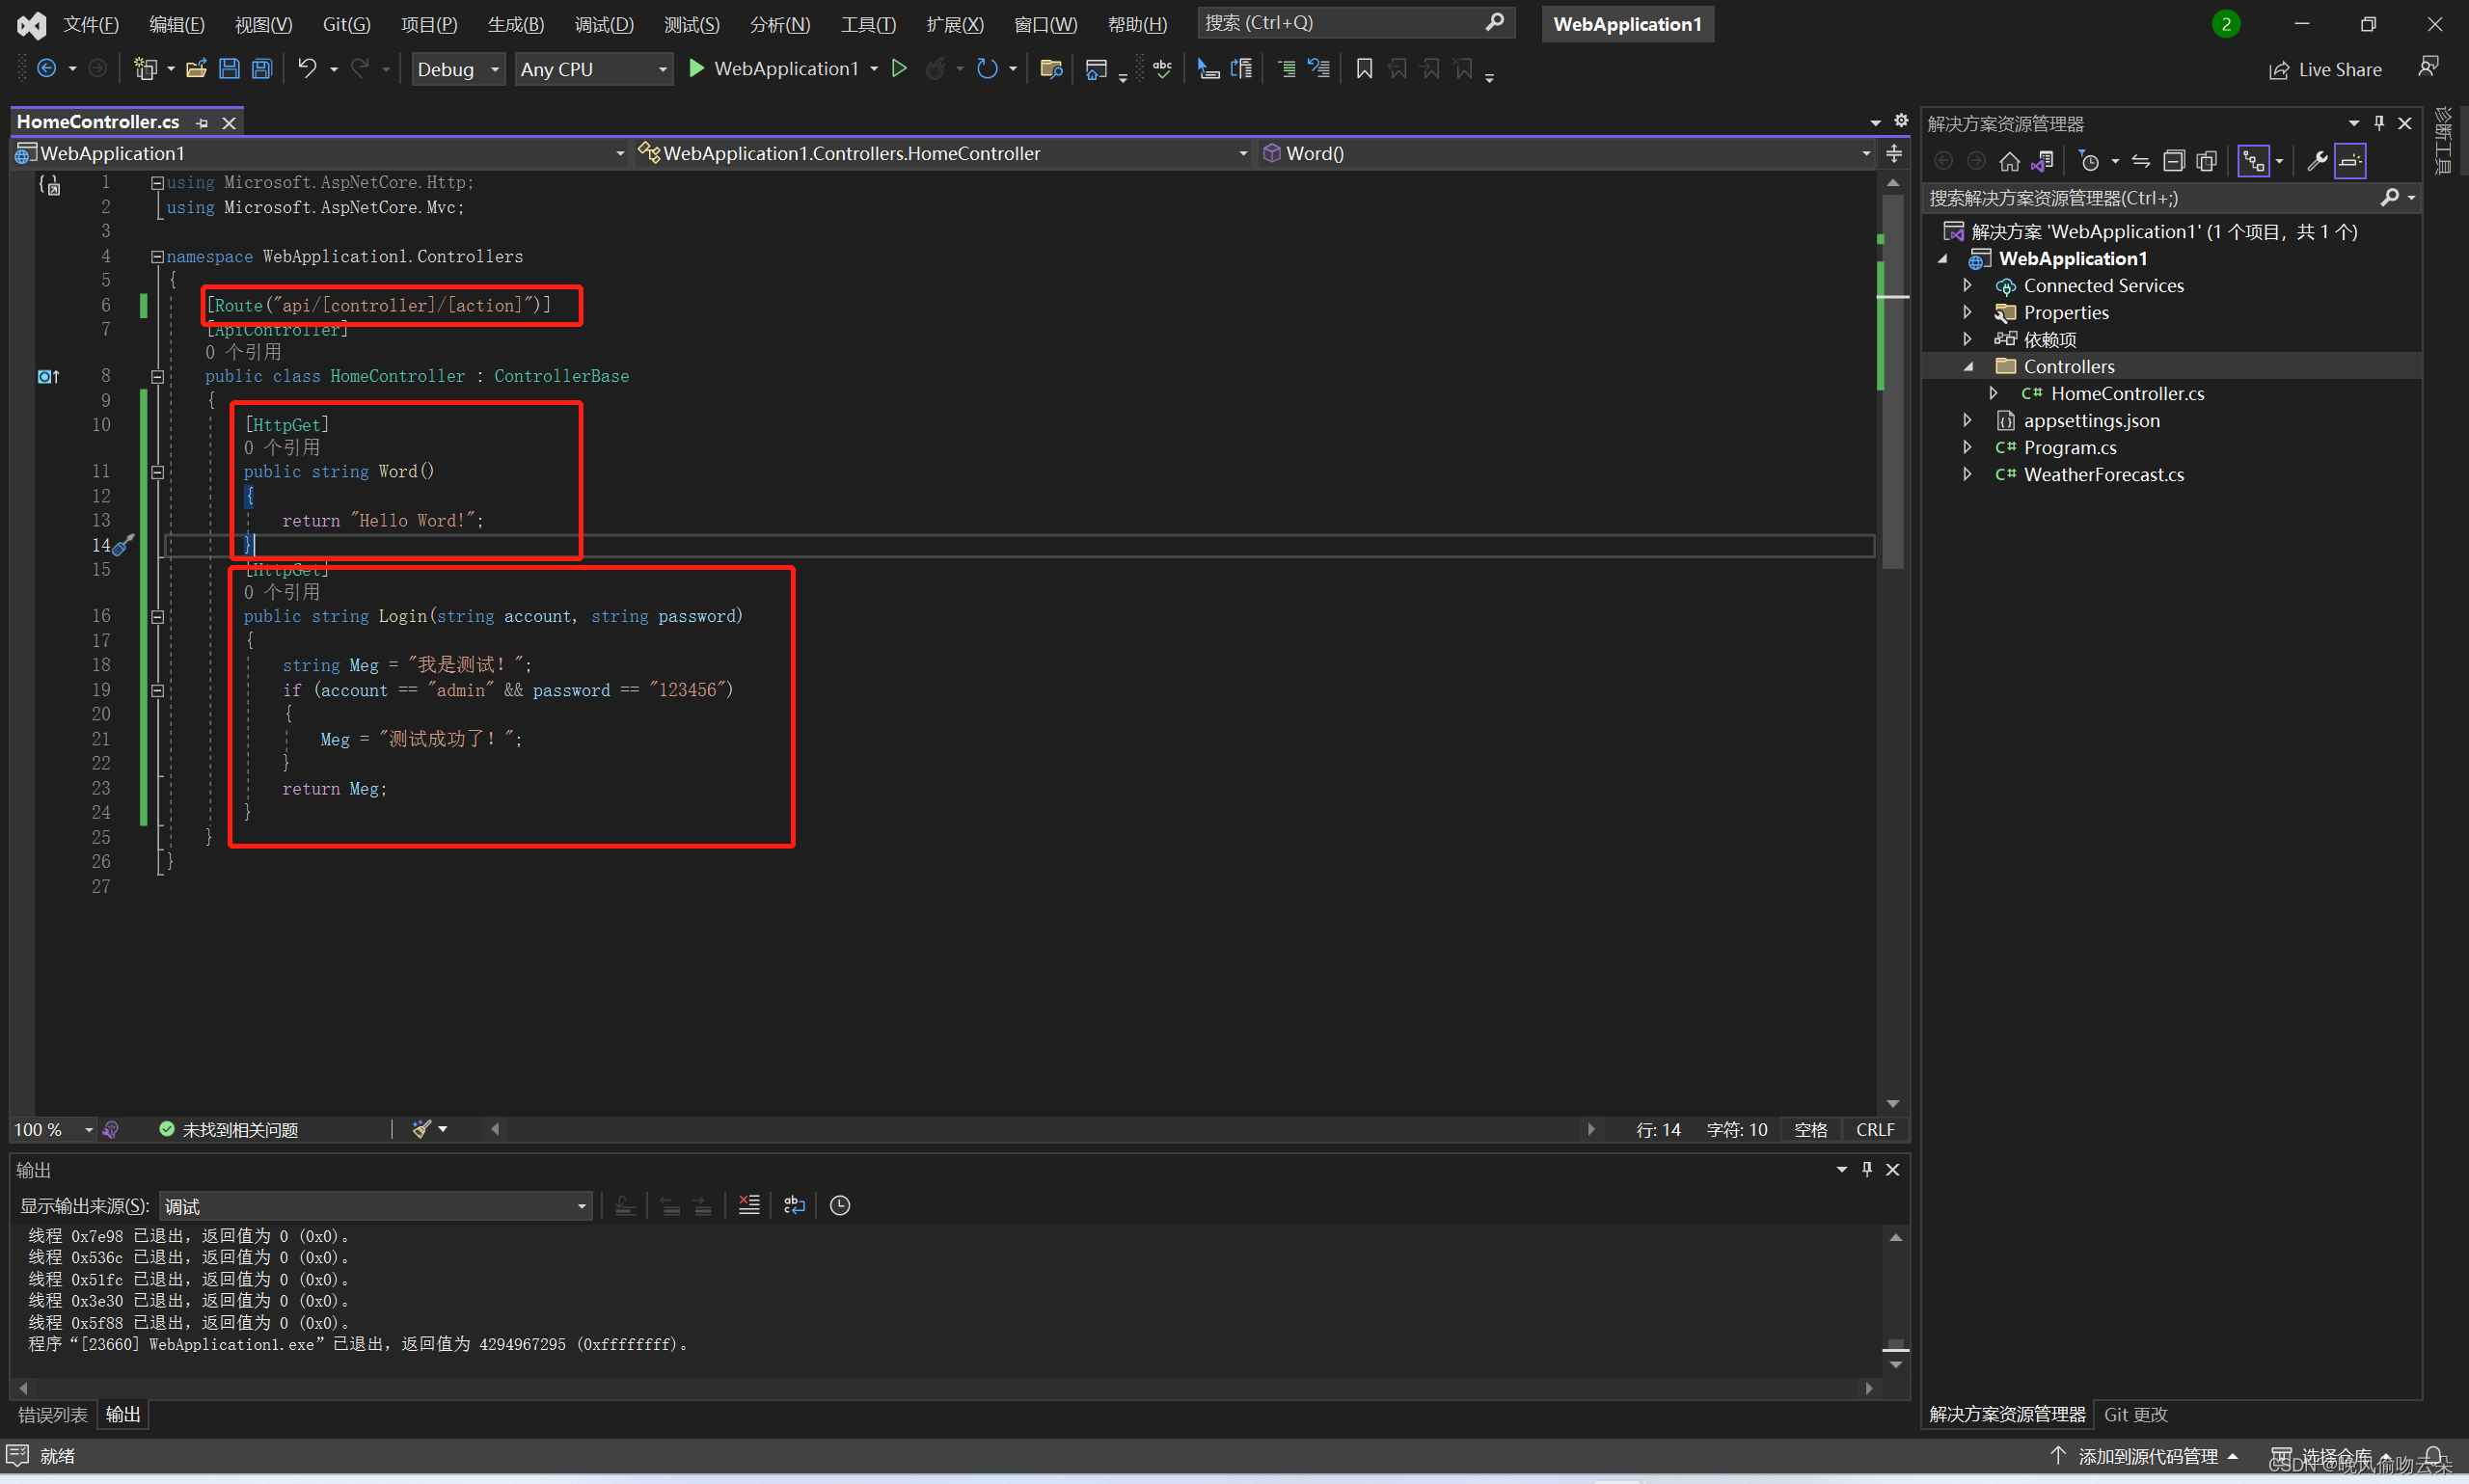Click the comment out selected lines icon

pos(1287,68)
